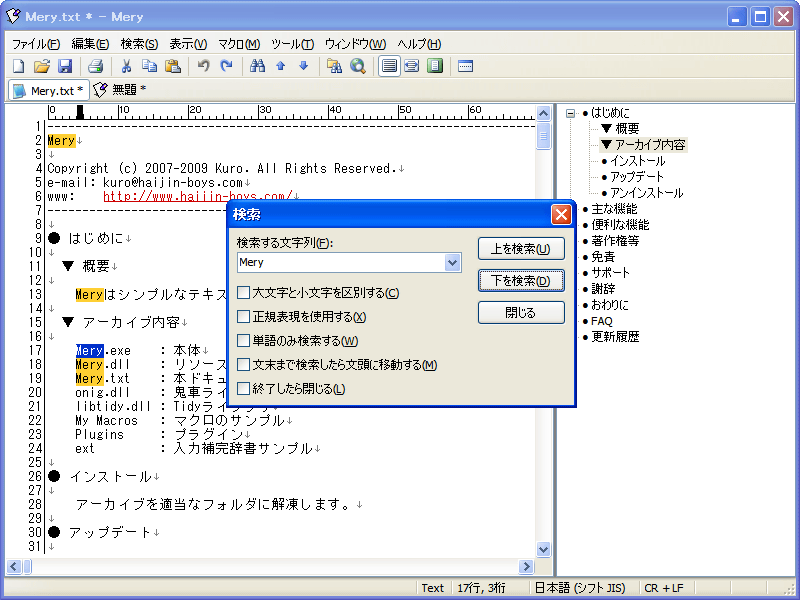This screenshot has width=800, height=600.
Task: Open the ウィンドウ(W) menu
Action: [x=355, y=44]
